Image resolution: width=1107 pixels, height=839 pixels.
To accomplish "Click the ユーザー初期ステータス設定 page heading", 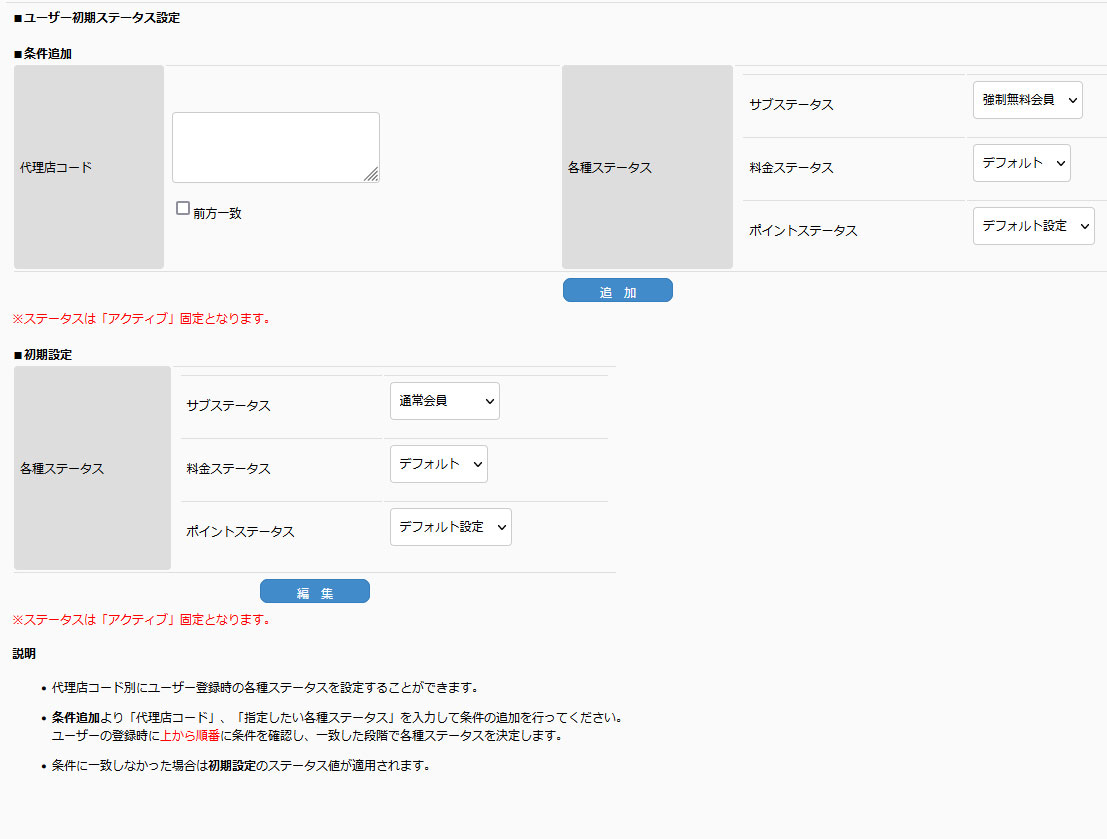I will (x=97, y=18).
